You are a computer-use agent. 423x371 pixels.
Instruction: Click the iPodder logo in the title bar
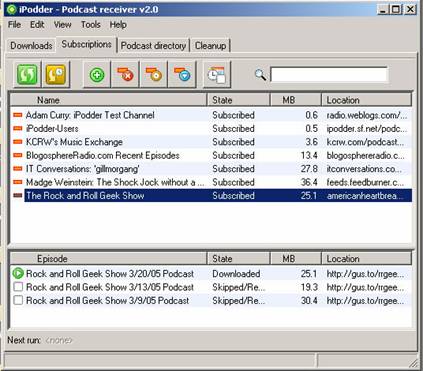(x=11, y=9)
